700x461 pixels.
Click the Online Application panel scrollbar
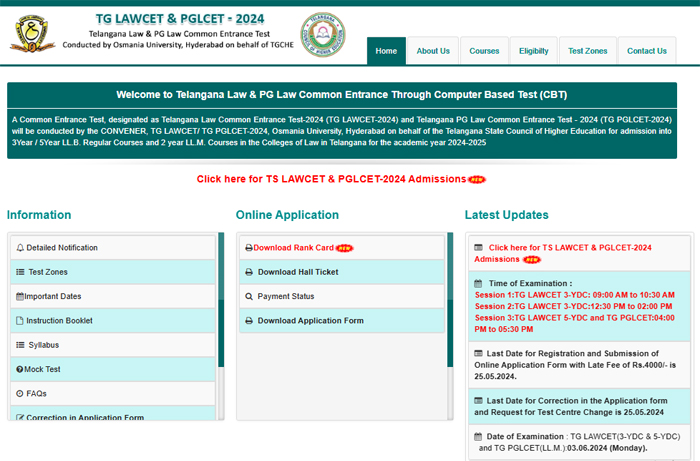450,299
